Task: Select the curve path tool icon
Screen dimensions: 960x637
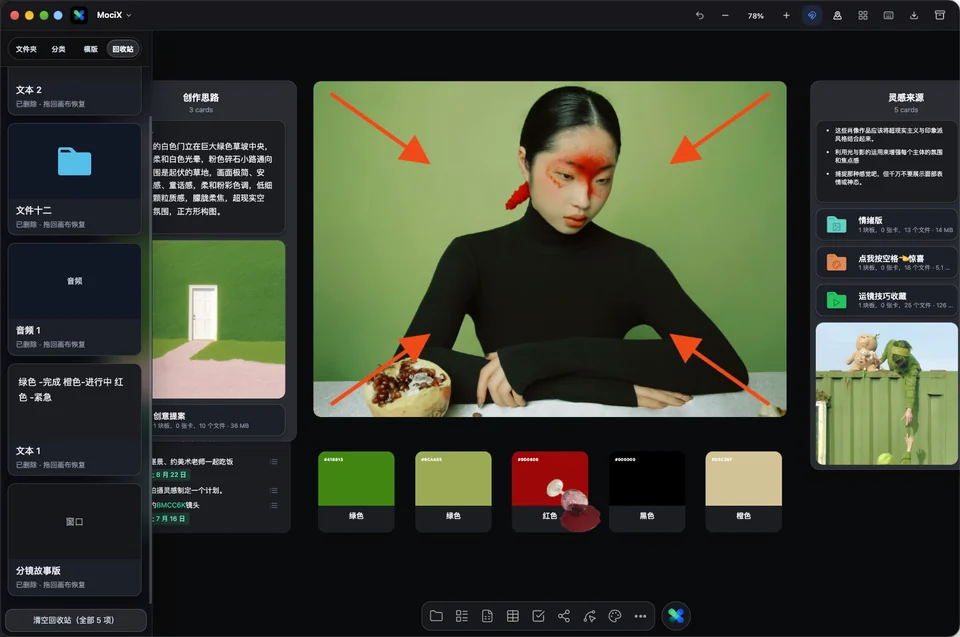Action: tap(590, 616)
